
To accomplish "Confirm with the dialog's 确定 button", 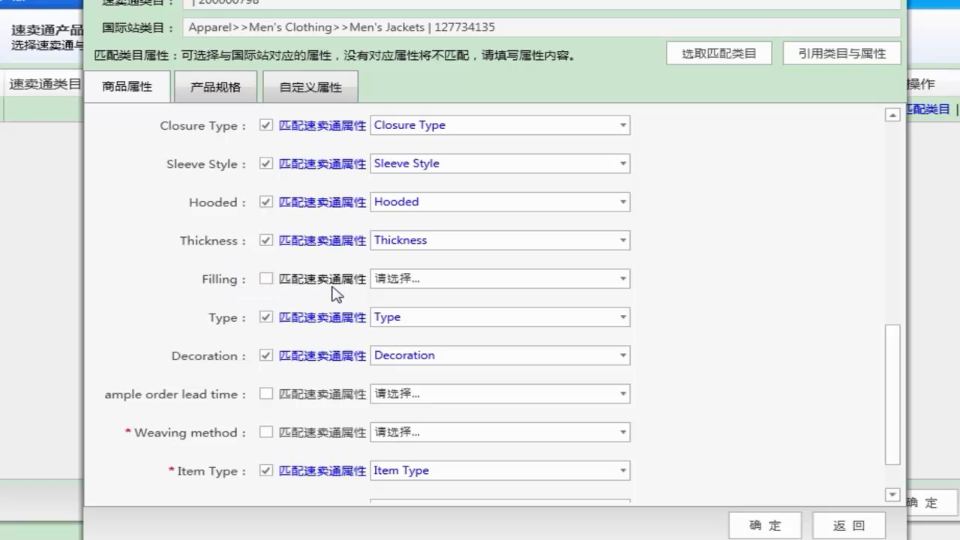I will click(x=765, y=525).
